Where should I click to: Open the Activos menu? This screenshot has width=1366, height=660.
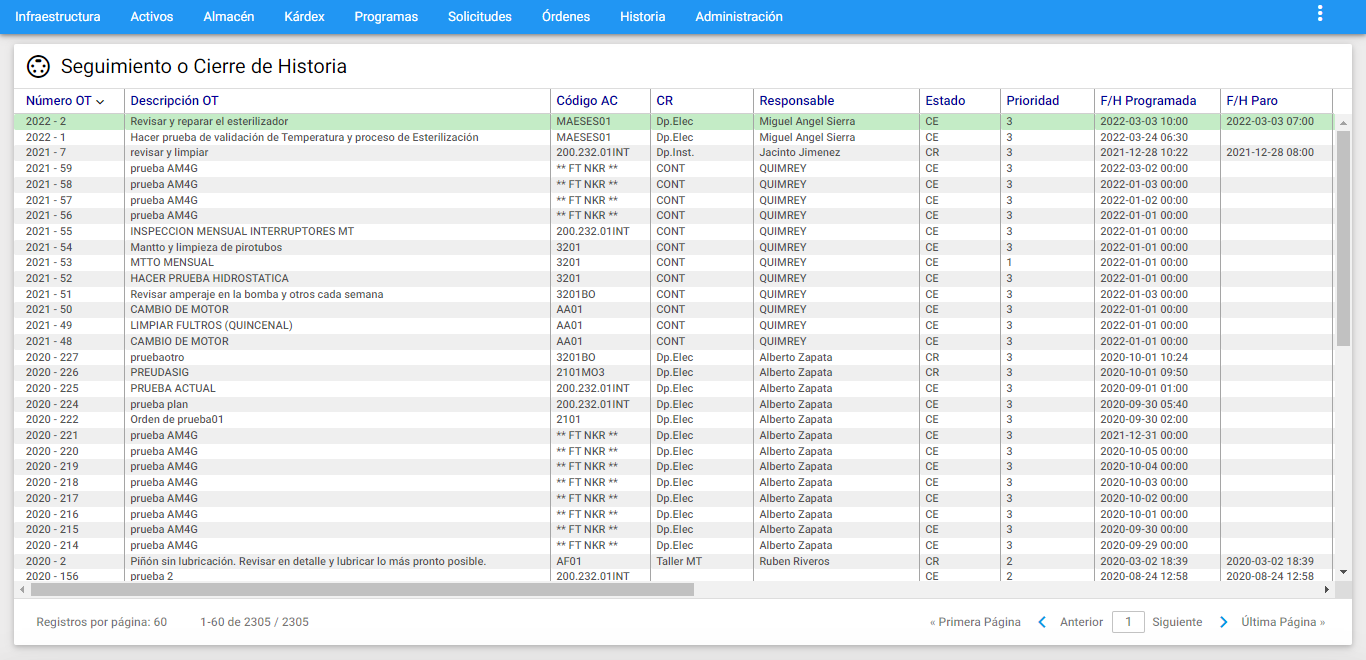tap(152, 17)
